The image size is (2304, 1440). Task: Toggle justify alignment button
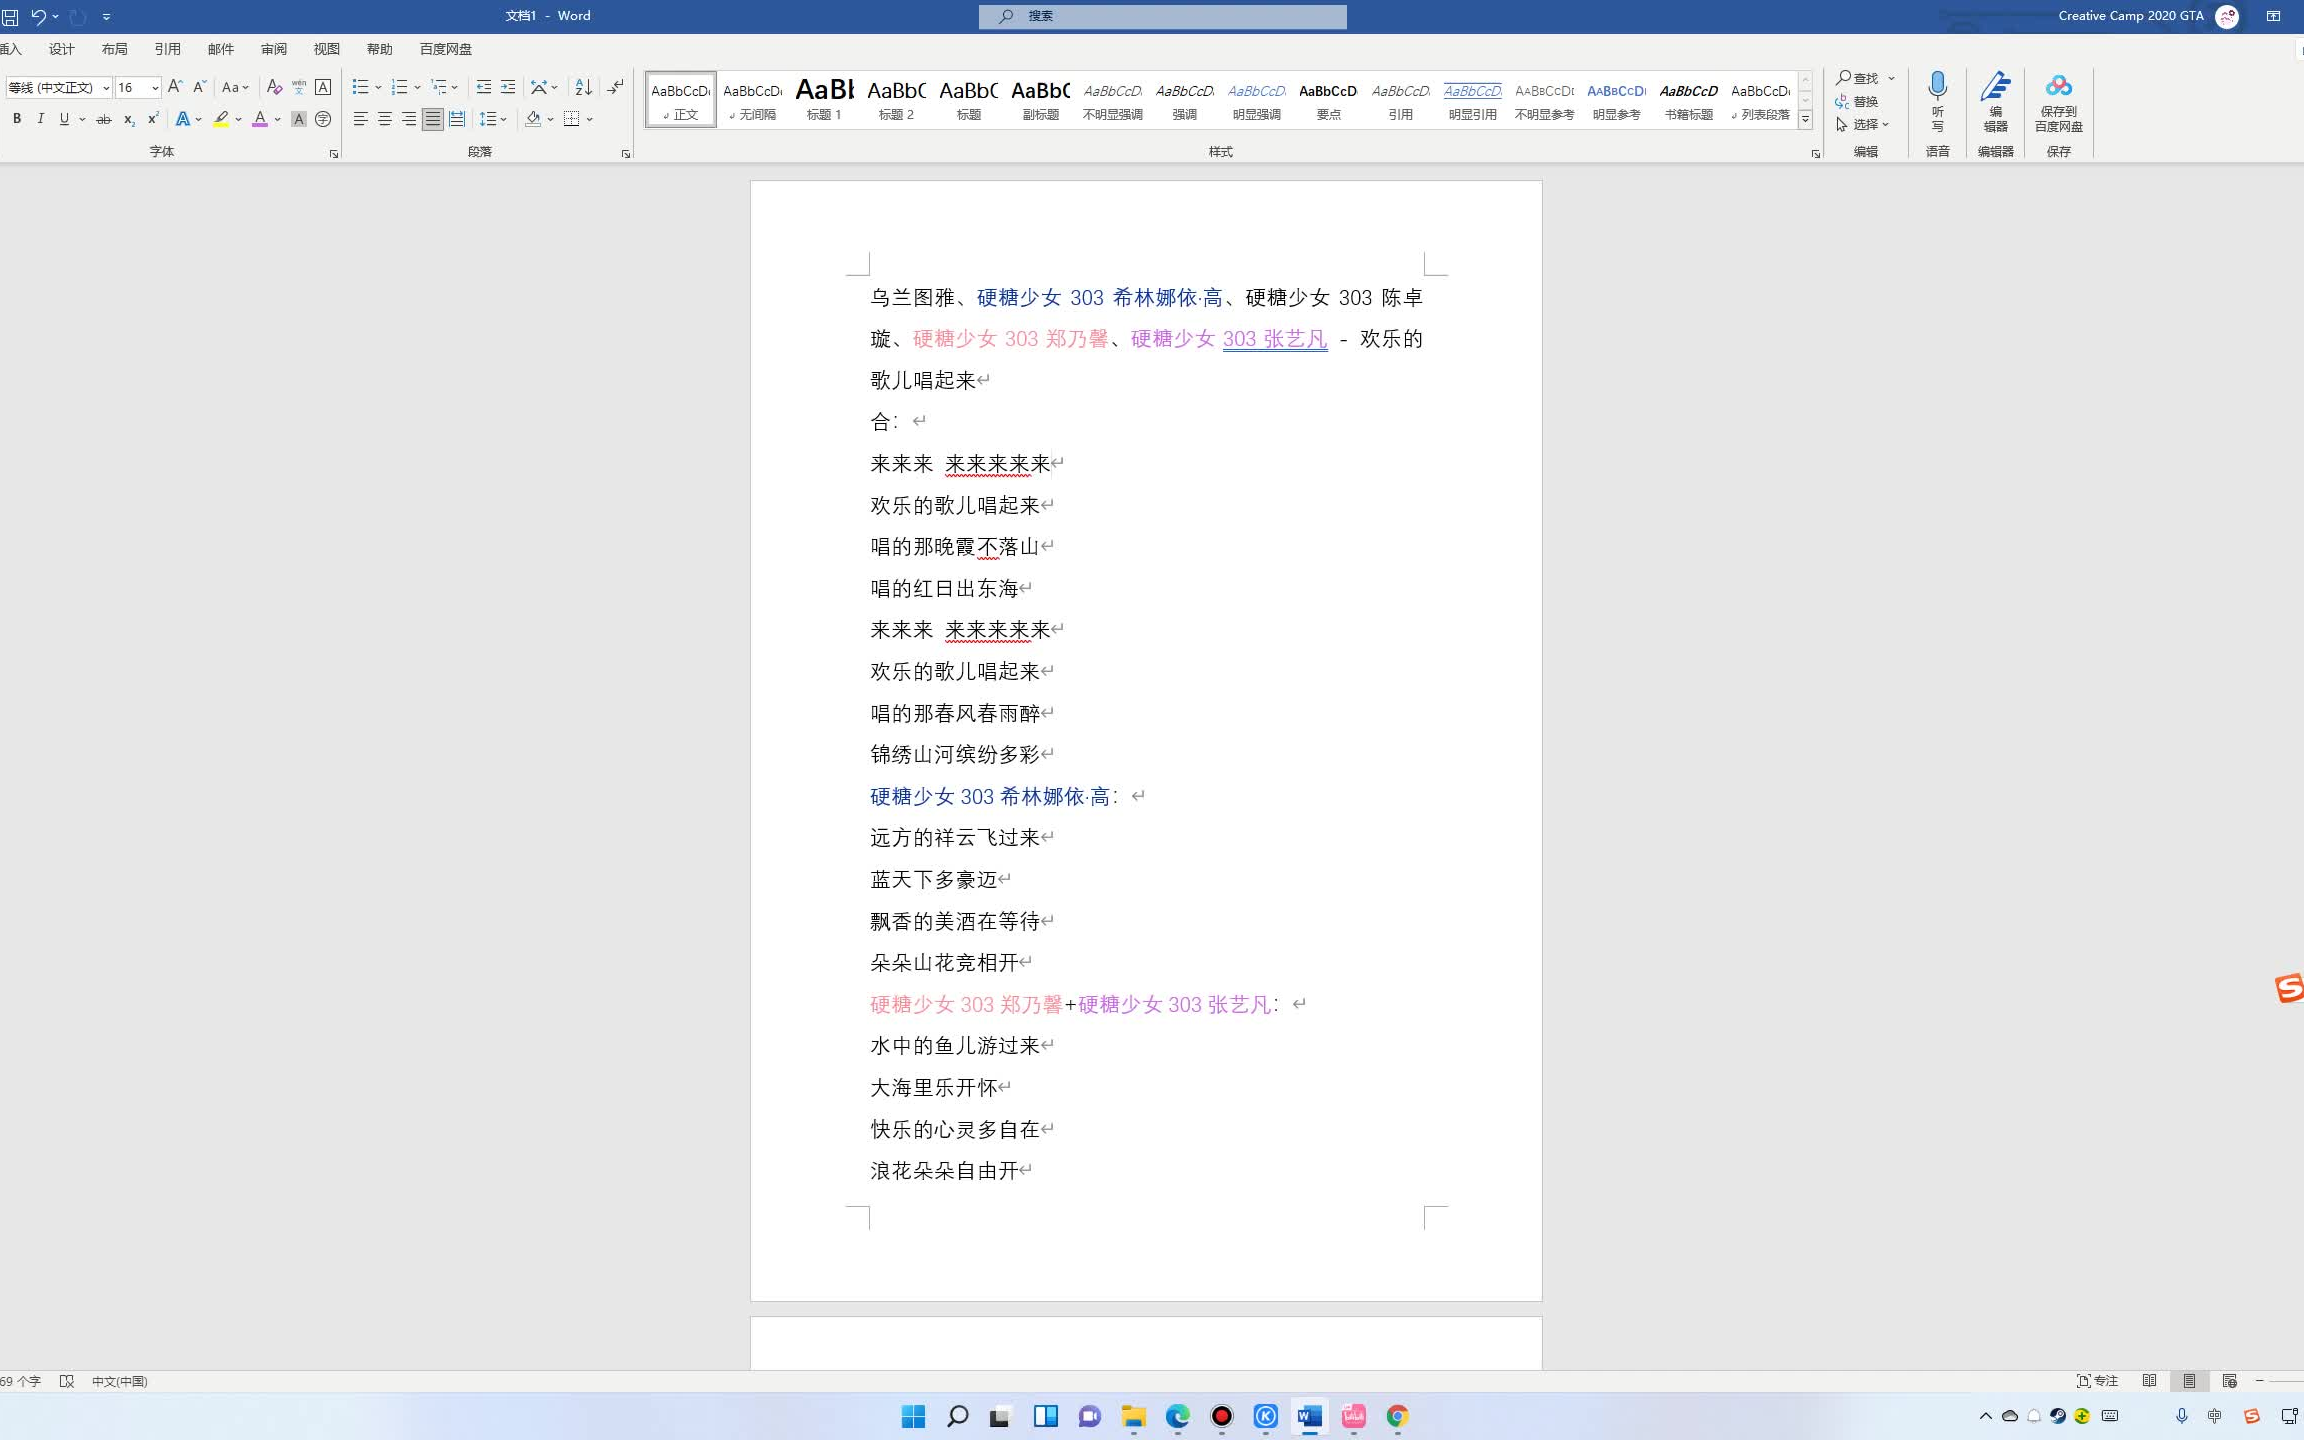(x=433, y=119)
